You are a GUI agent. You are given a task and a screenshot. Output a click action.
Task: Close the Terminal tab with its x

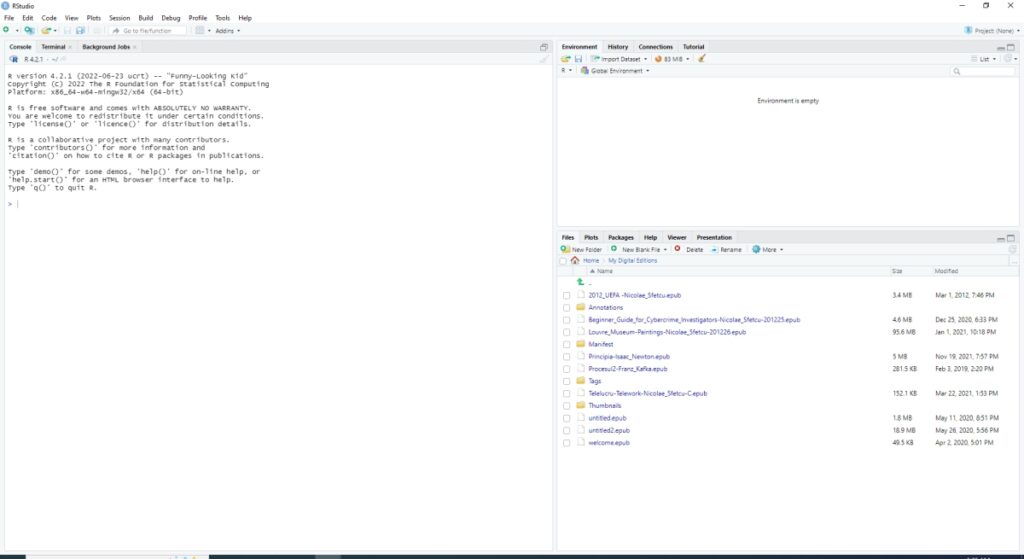click(70, 47)
